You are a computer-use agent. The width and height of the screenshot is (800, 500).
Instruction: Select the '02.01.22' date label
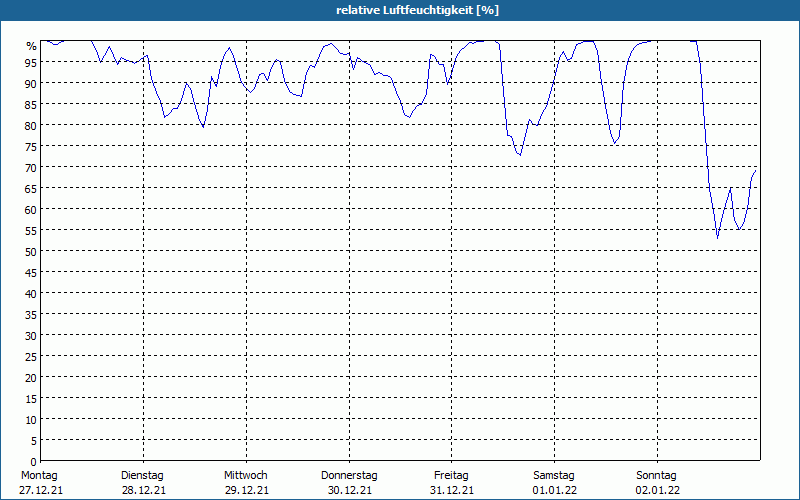tap(658, 490)
